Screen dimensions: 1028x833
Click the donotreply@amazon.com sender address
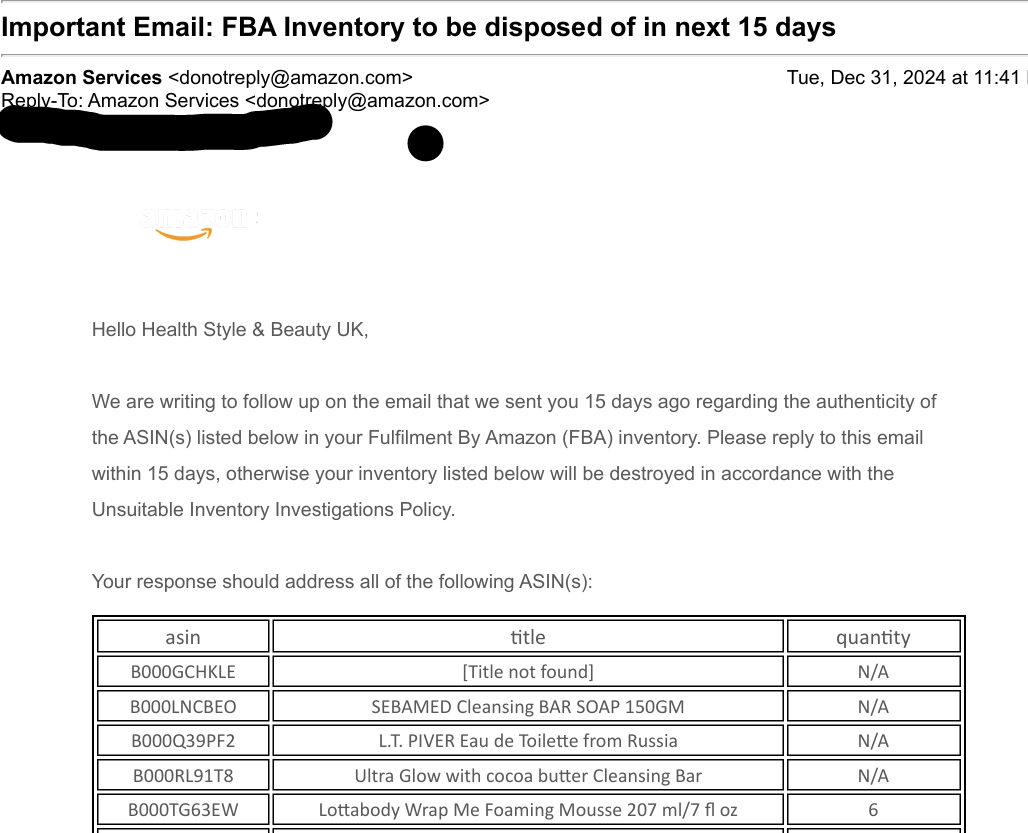tap(290, 77)
